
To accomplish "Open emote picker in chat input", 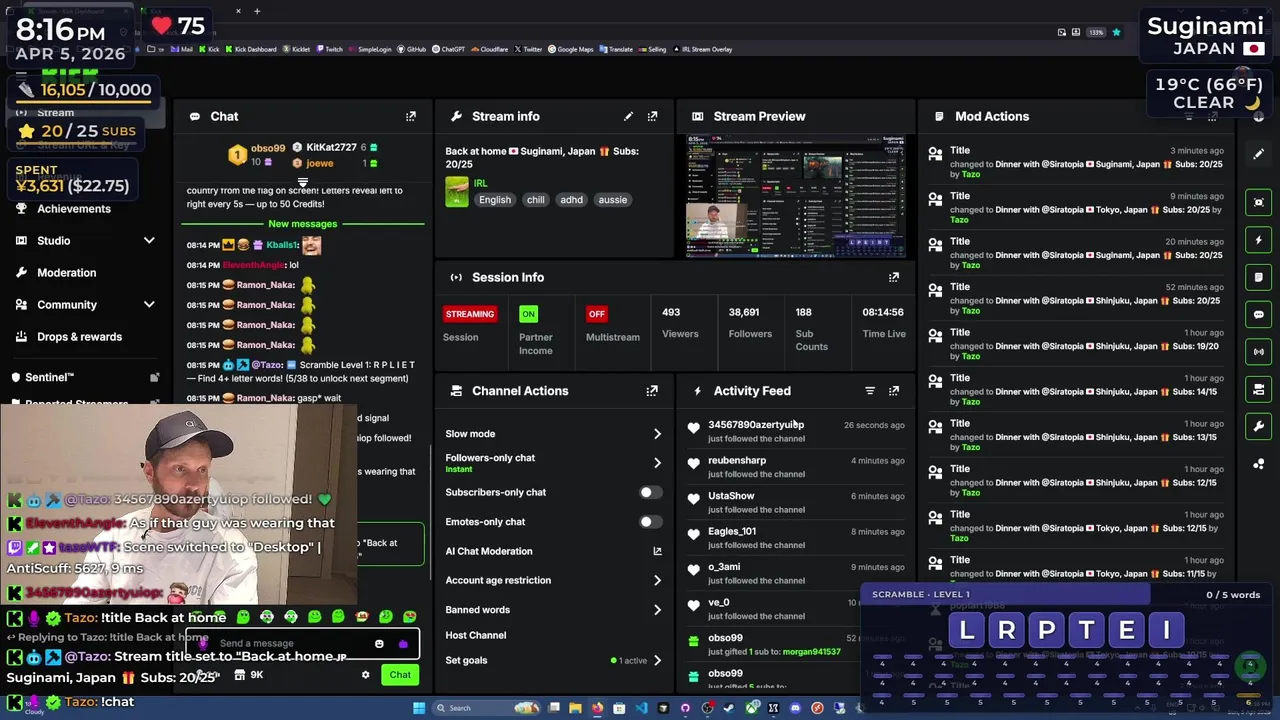I will (379, 644).
